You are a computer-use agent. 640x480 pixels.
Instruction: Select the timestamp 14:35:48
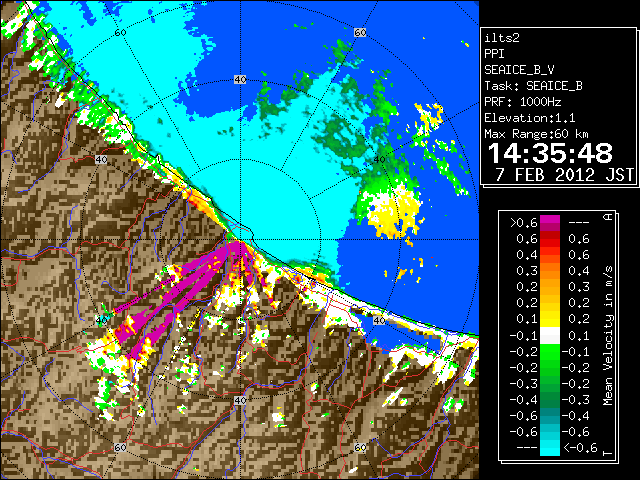pos(550,153)
